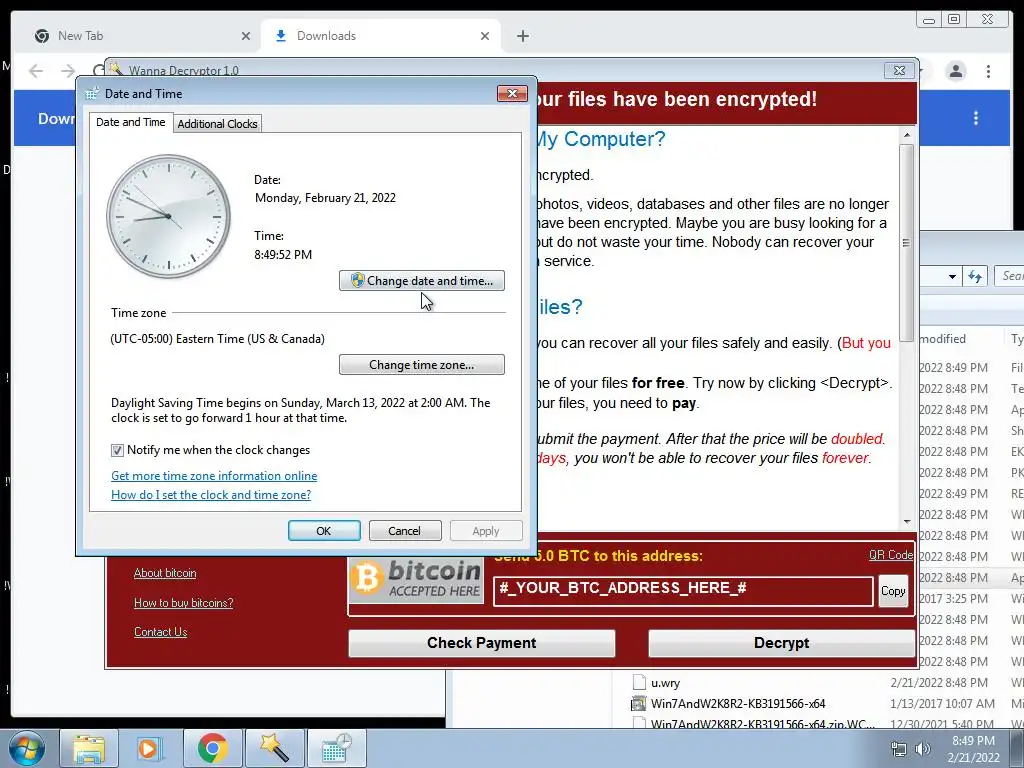The height and width of the screenshot is (768, 1024).
Task: Click Chrome back arrow
Action: pyautogui.click(x=36, y=71)
